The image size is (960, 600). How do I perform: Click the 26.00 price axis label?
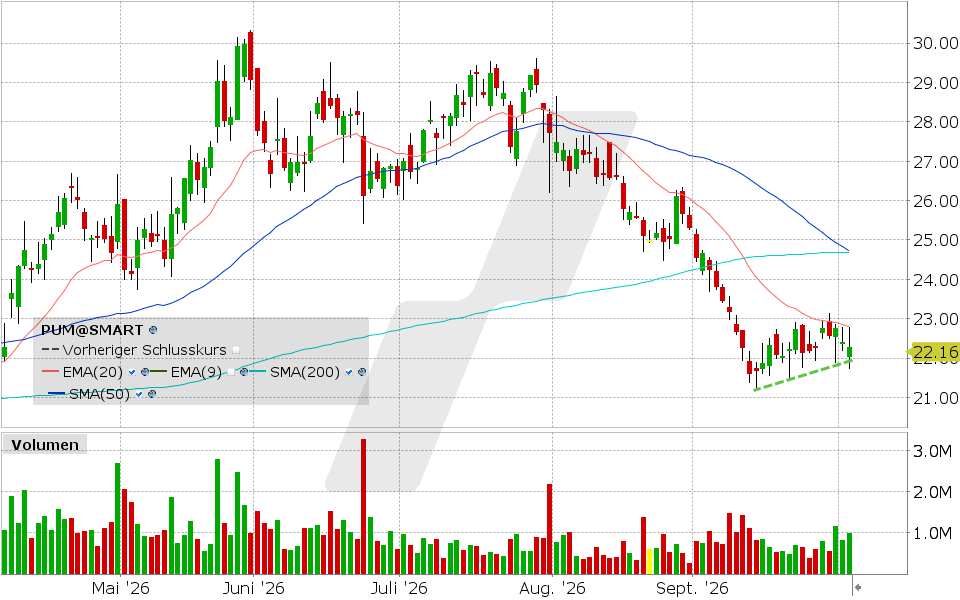pos(936,201)
